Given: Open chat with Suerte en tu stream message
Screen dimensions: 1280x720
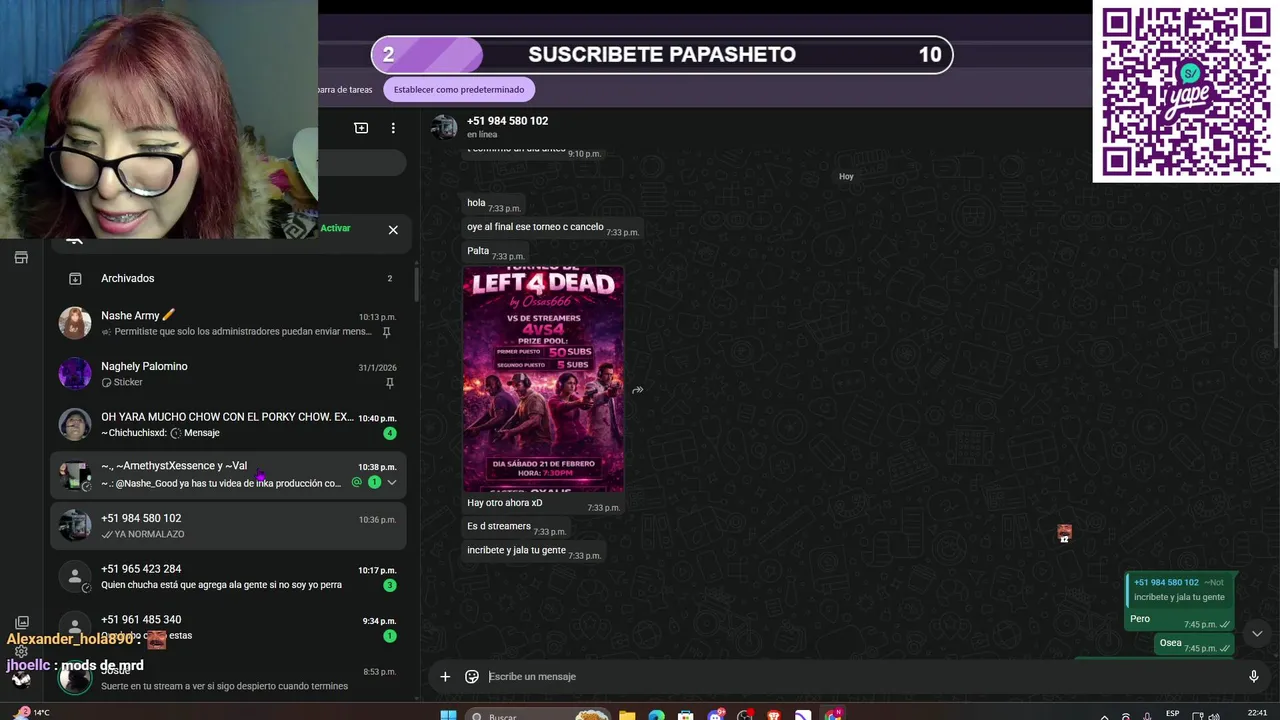Looking at the screenshot, I should click(230, 678).
